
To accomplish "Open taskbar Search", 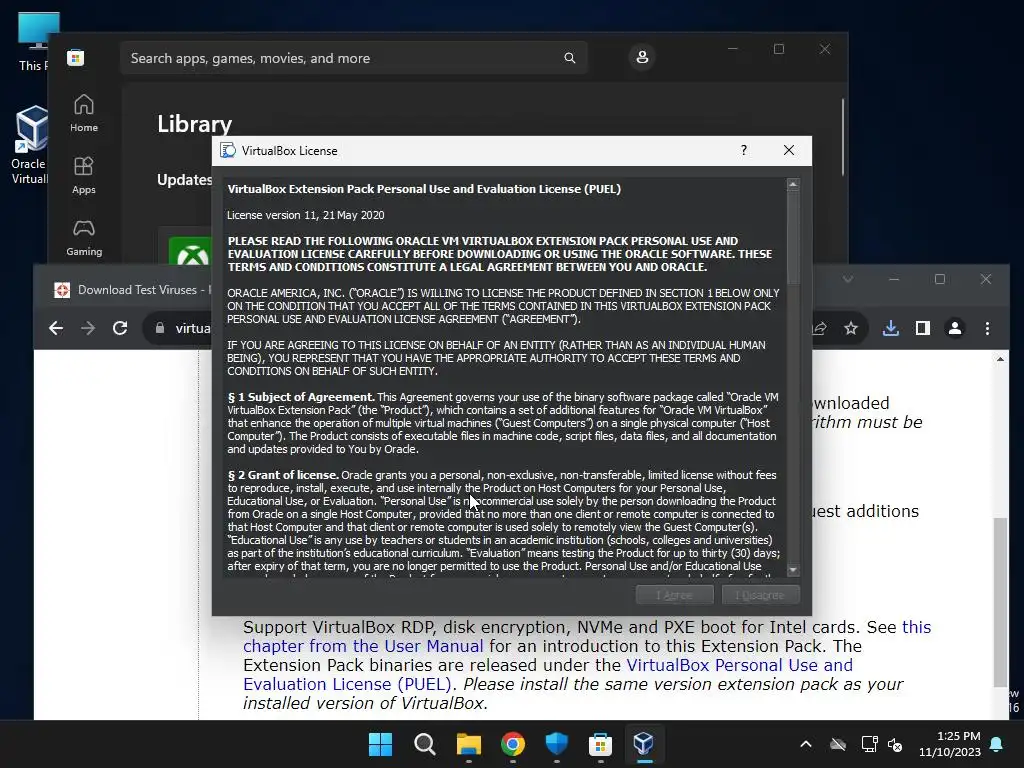I will [424, 743].
